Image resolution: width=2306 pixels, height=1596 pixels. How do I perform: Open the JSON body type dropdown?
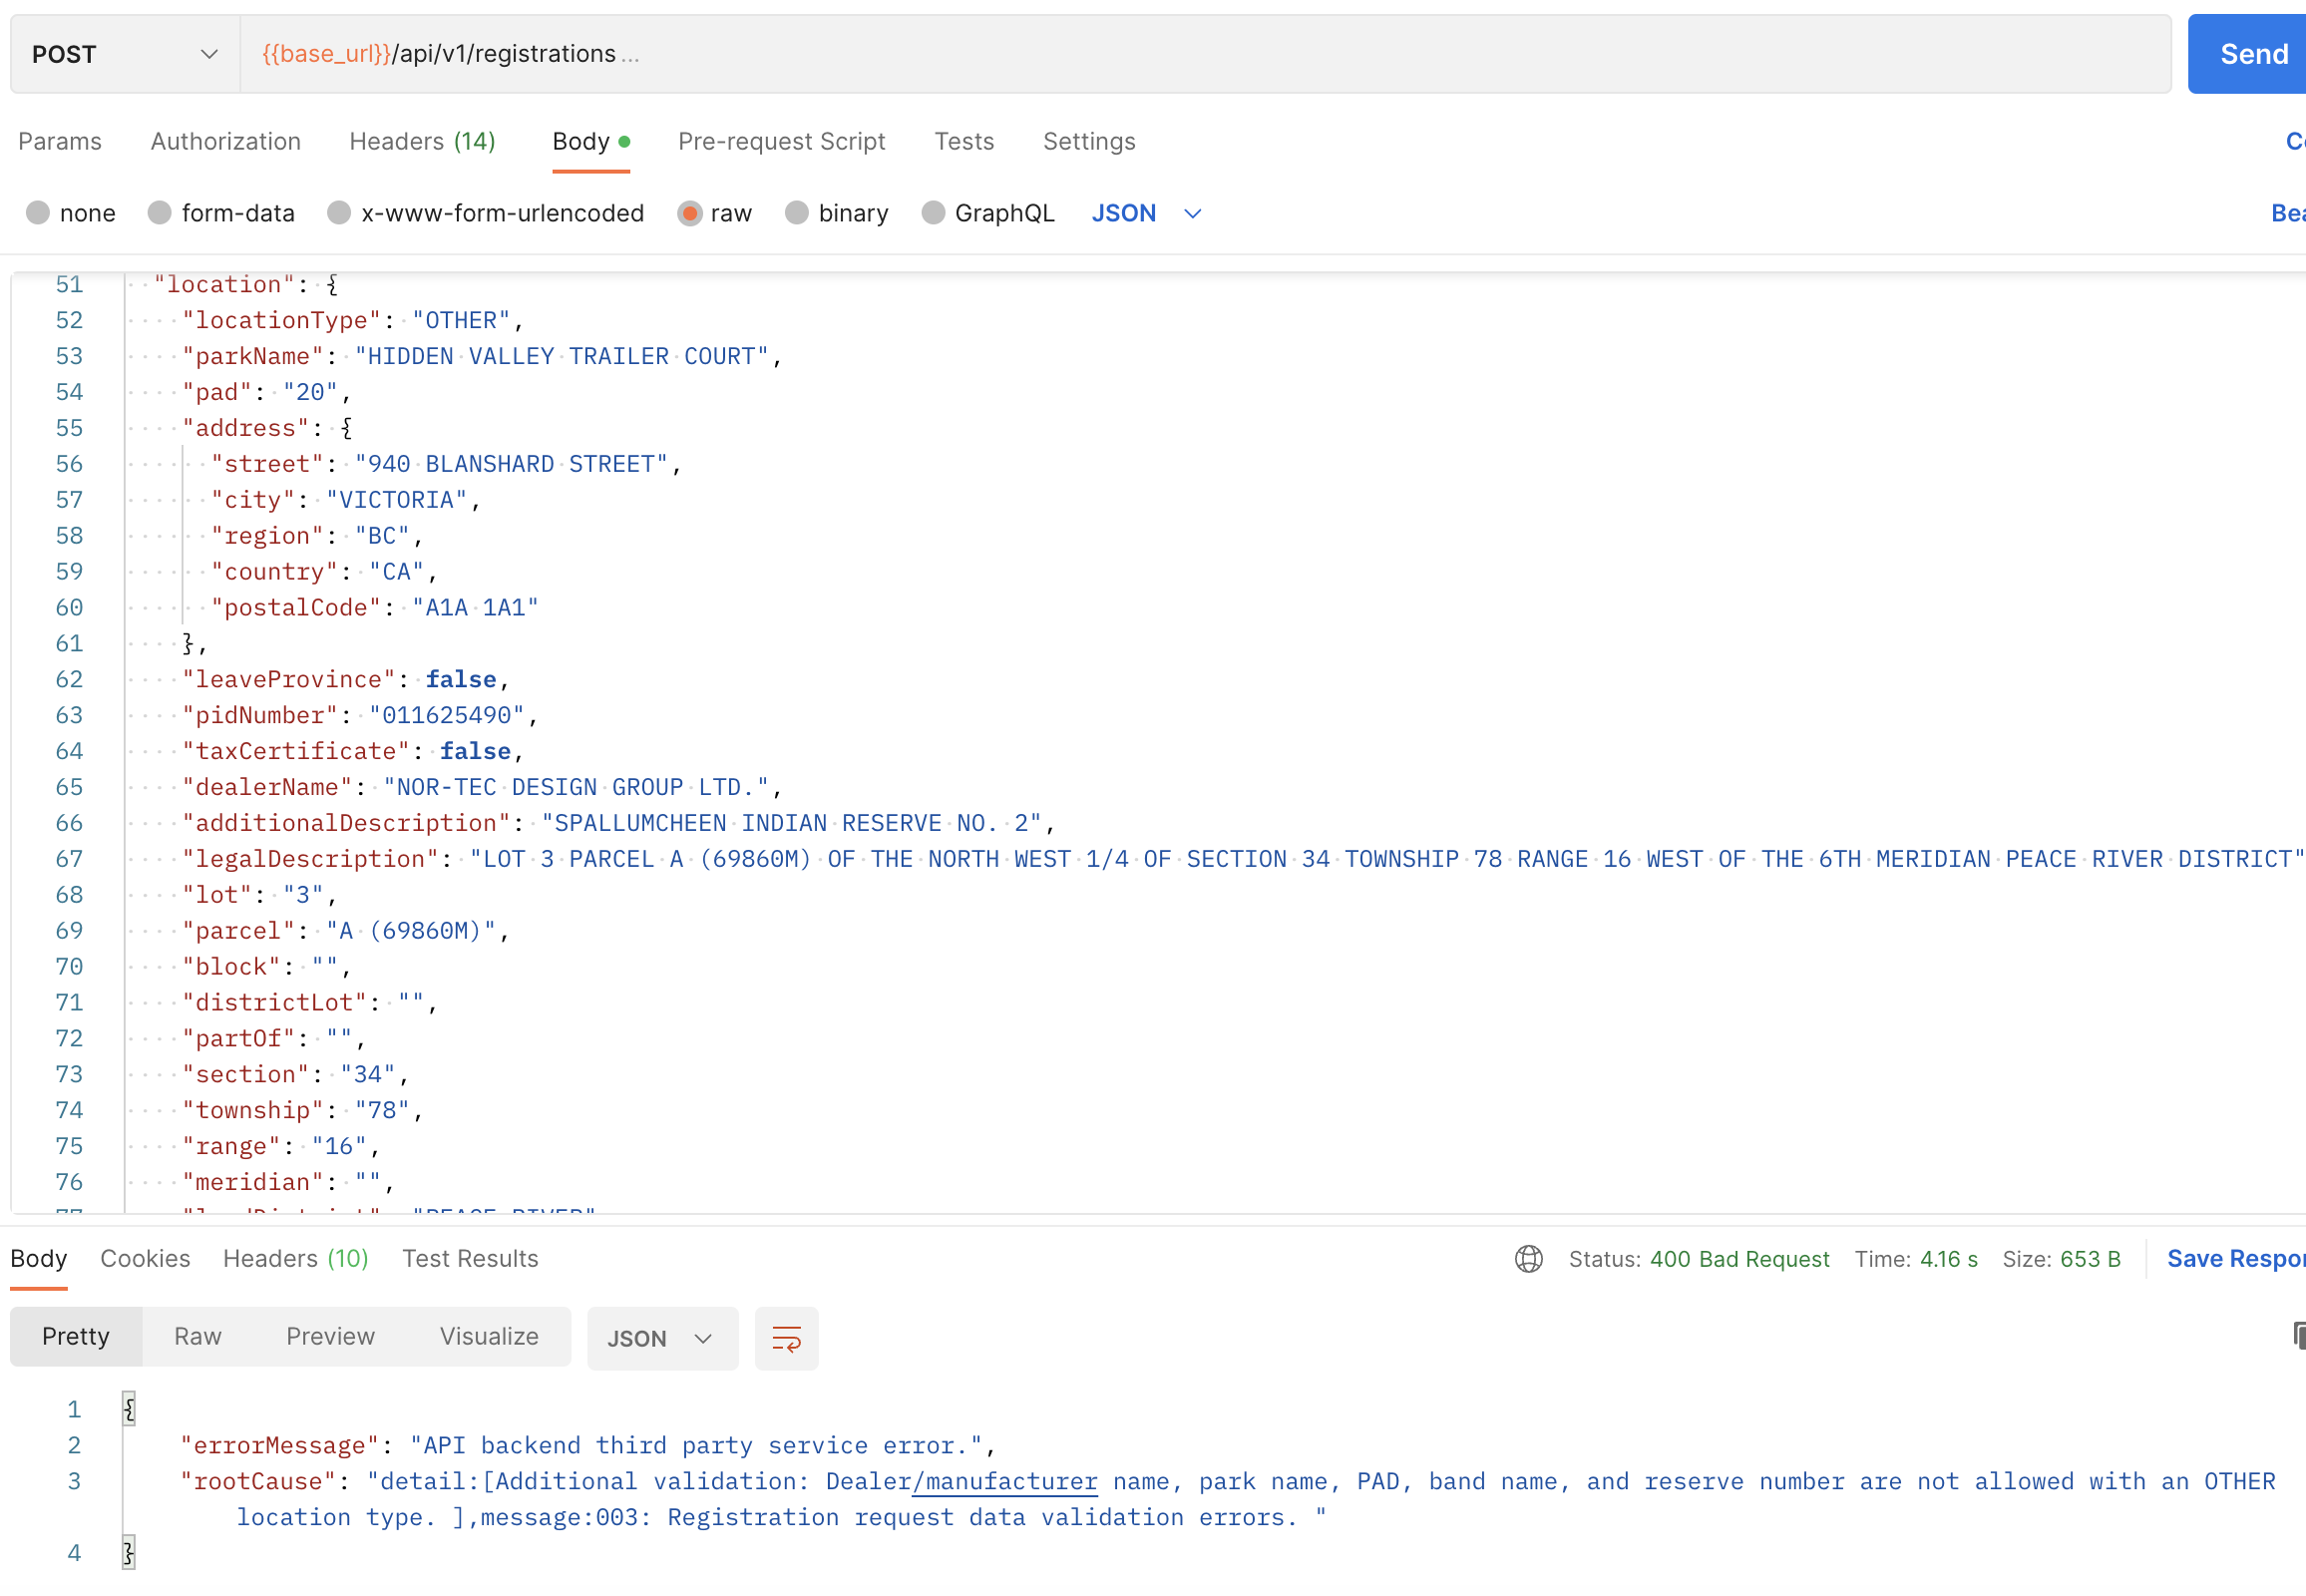coord(1146,213)
